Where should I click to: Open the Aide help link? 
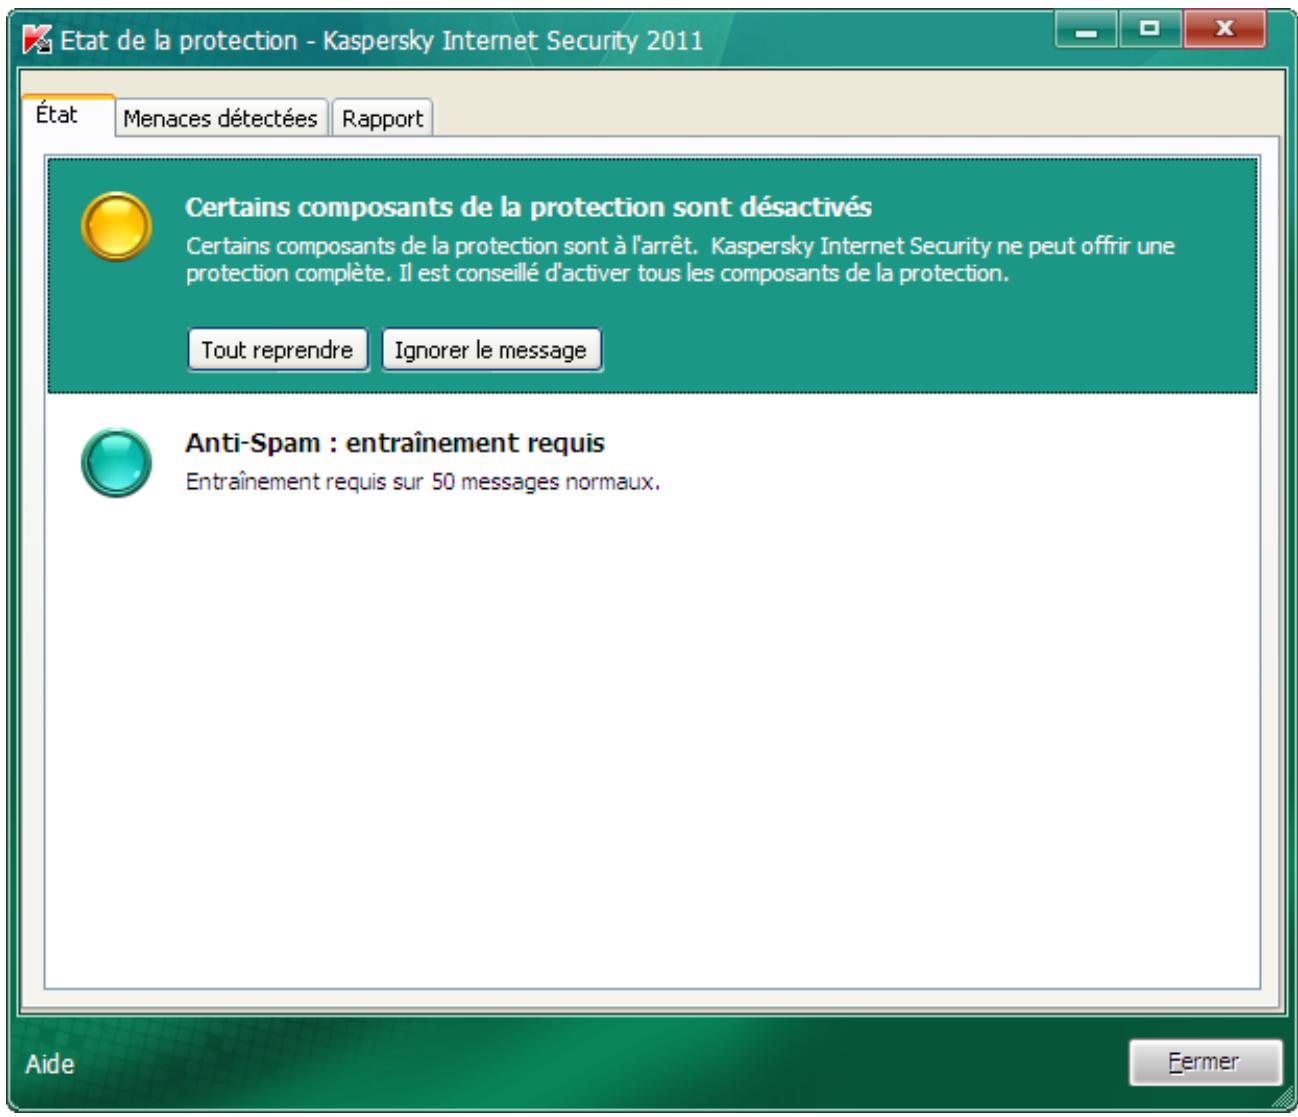coord(50,1064)
